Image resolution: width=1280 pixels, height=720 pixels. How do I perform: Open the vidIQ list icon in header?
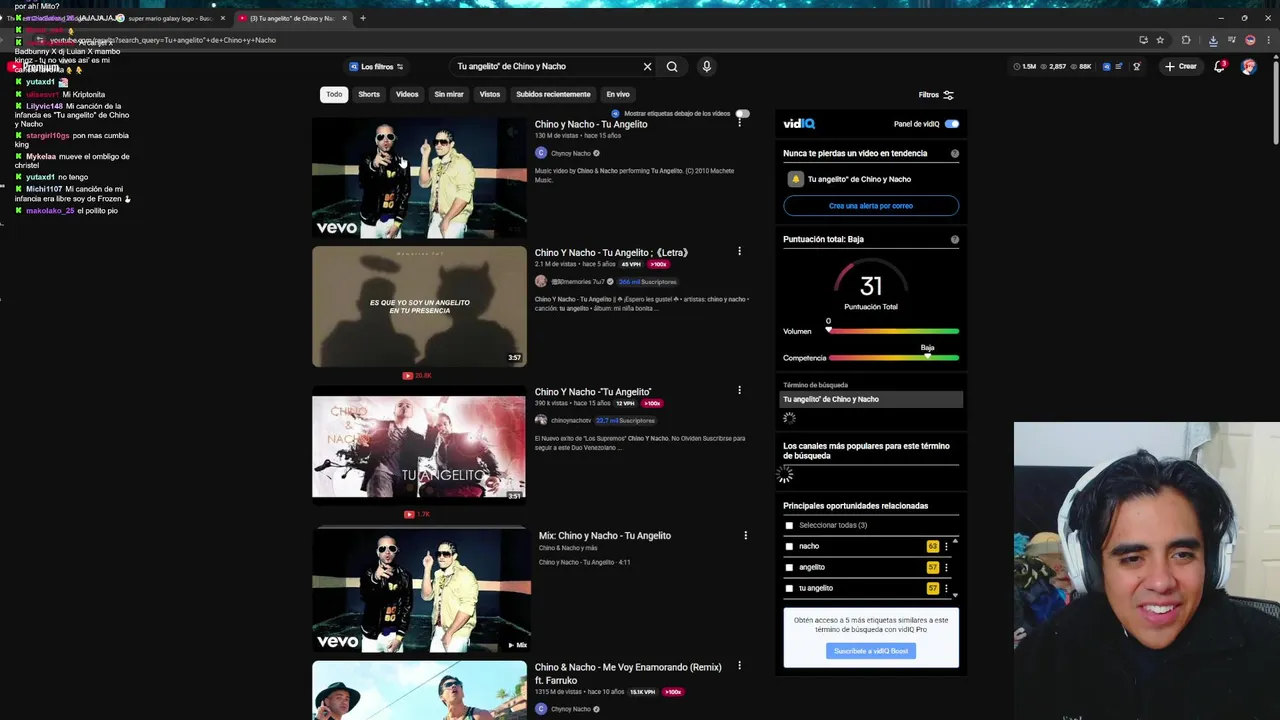coord(1119,67)
